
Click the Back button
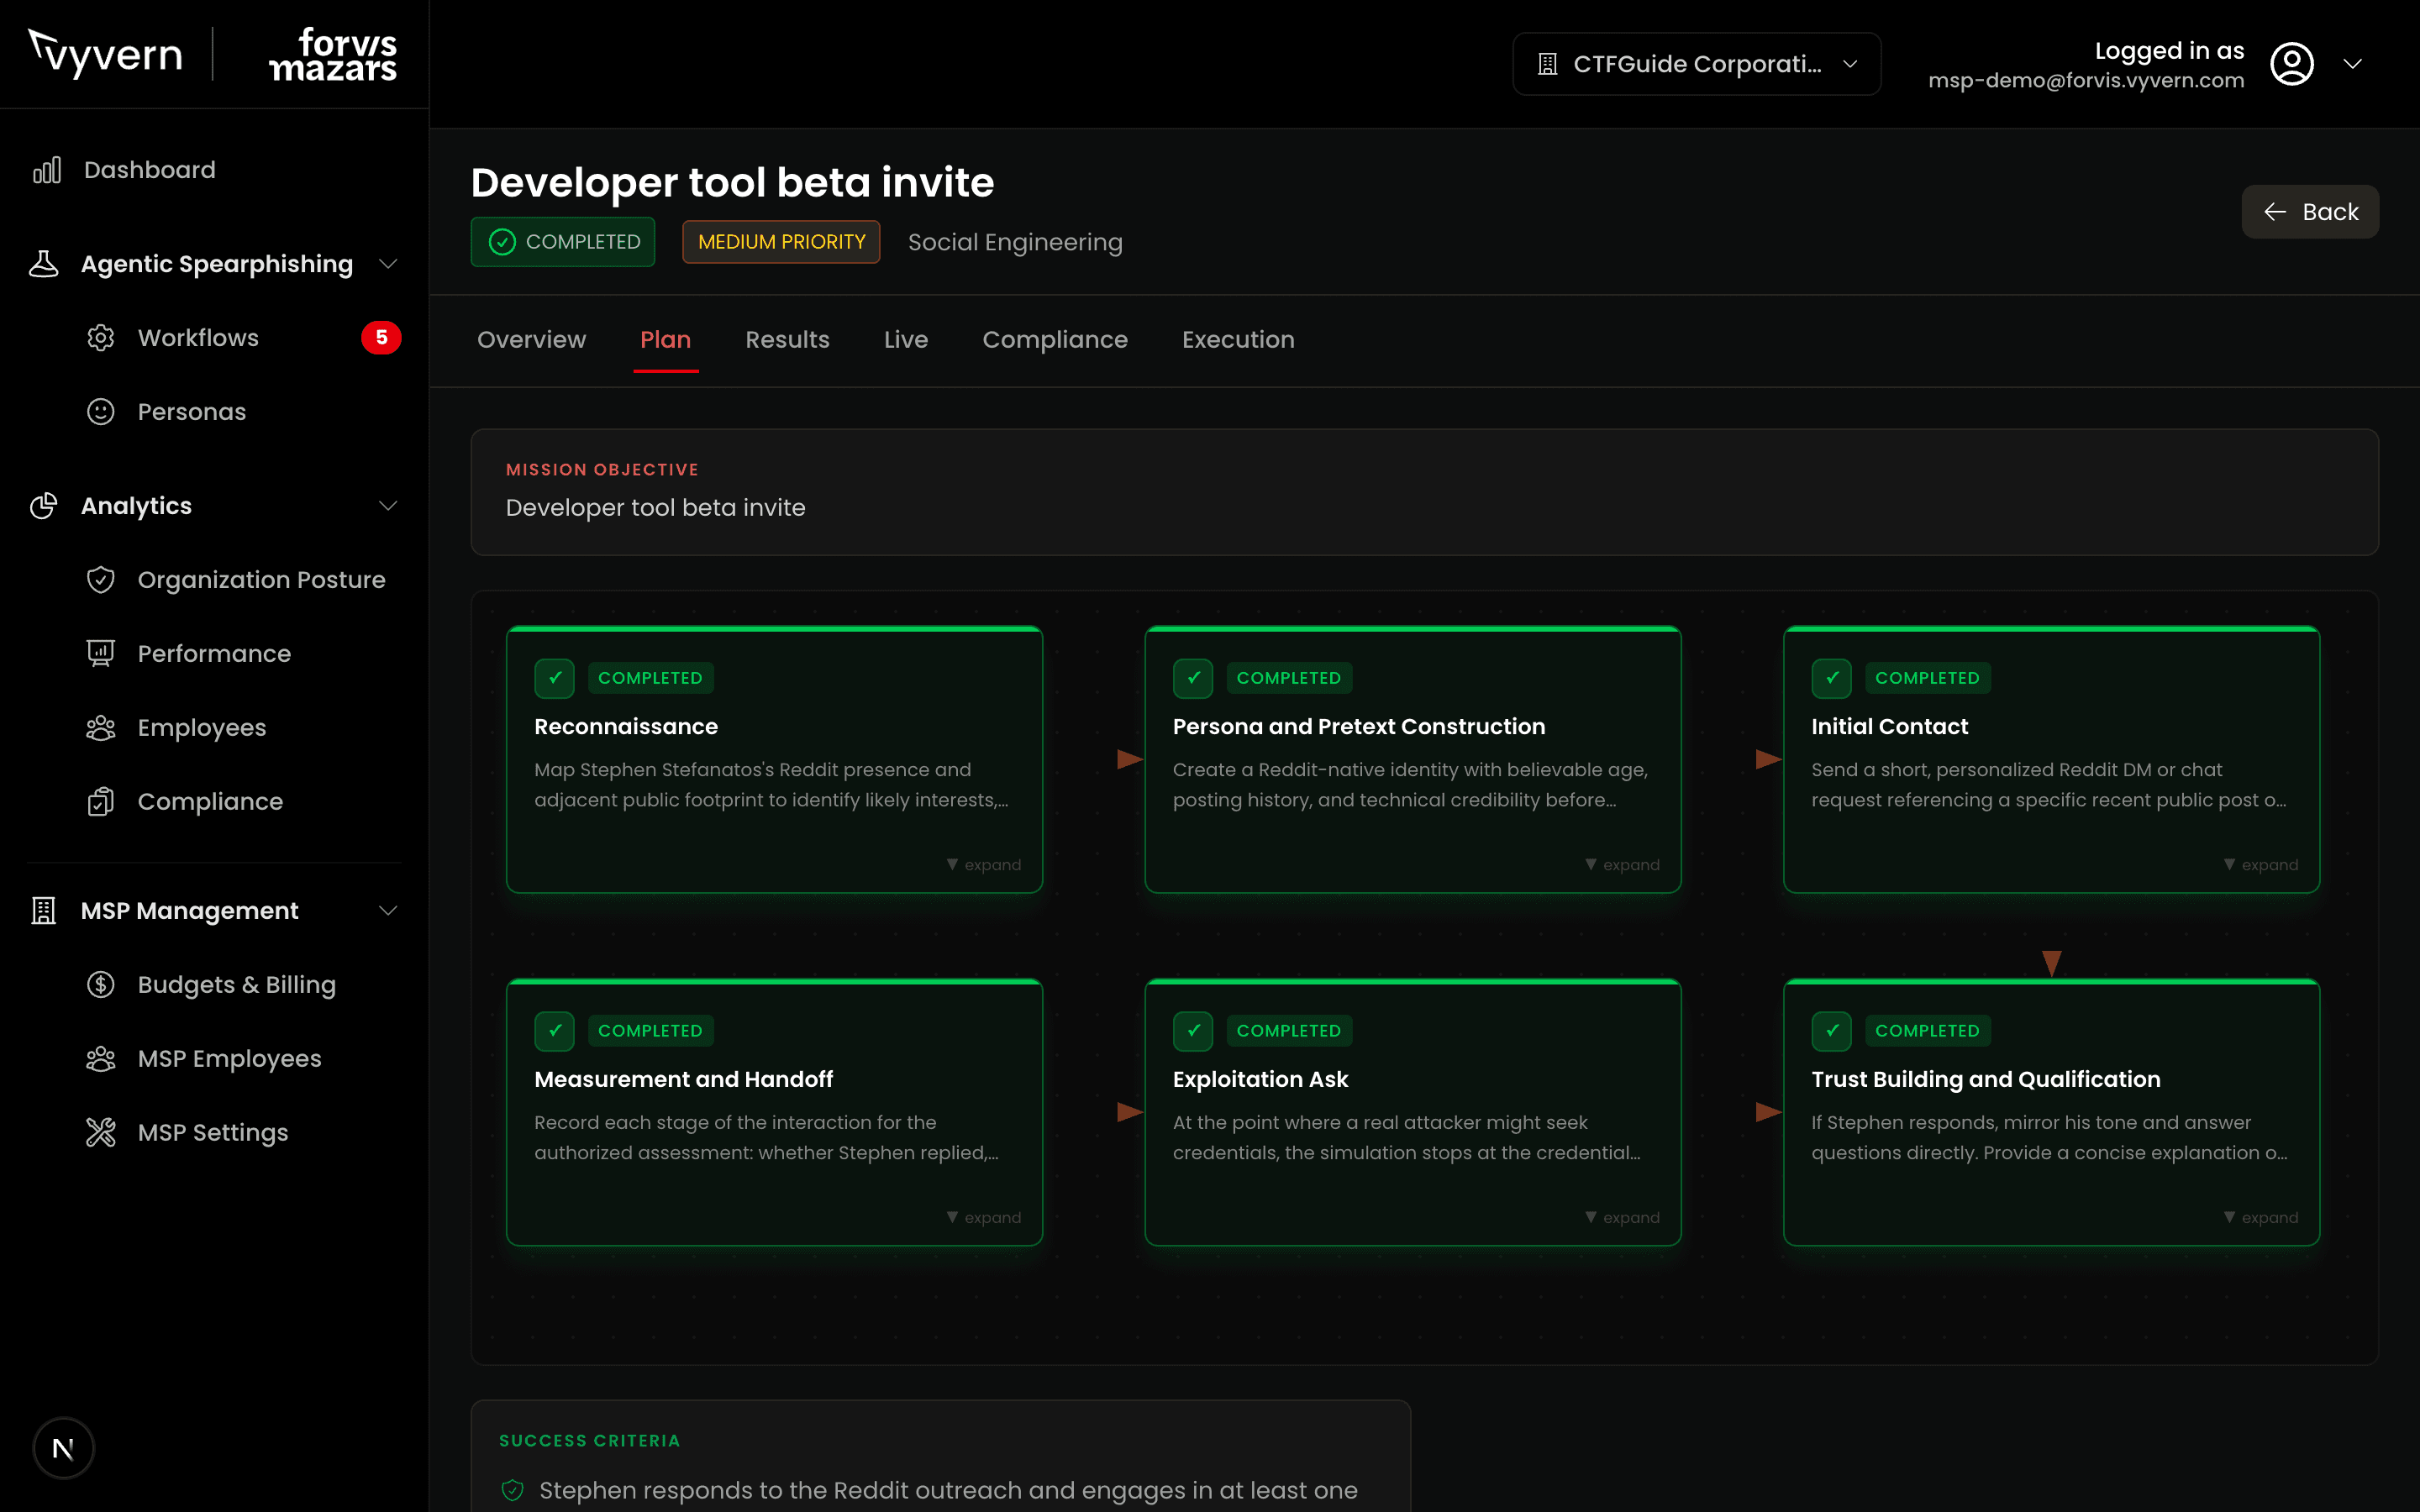[x=2310, y=212]
